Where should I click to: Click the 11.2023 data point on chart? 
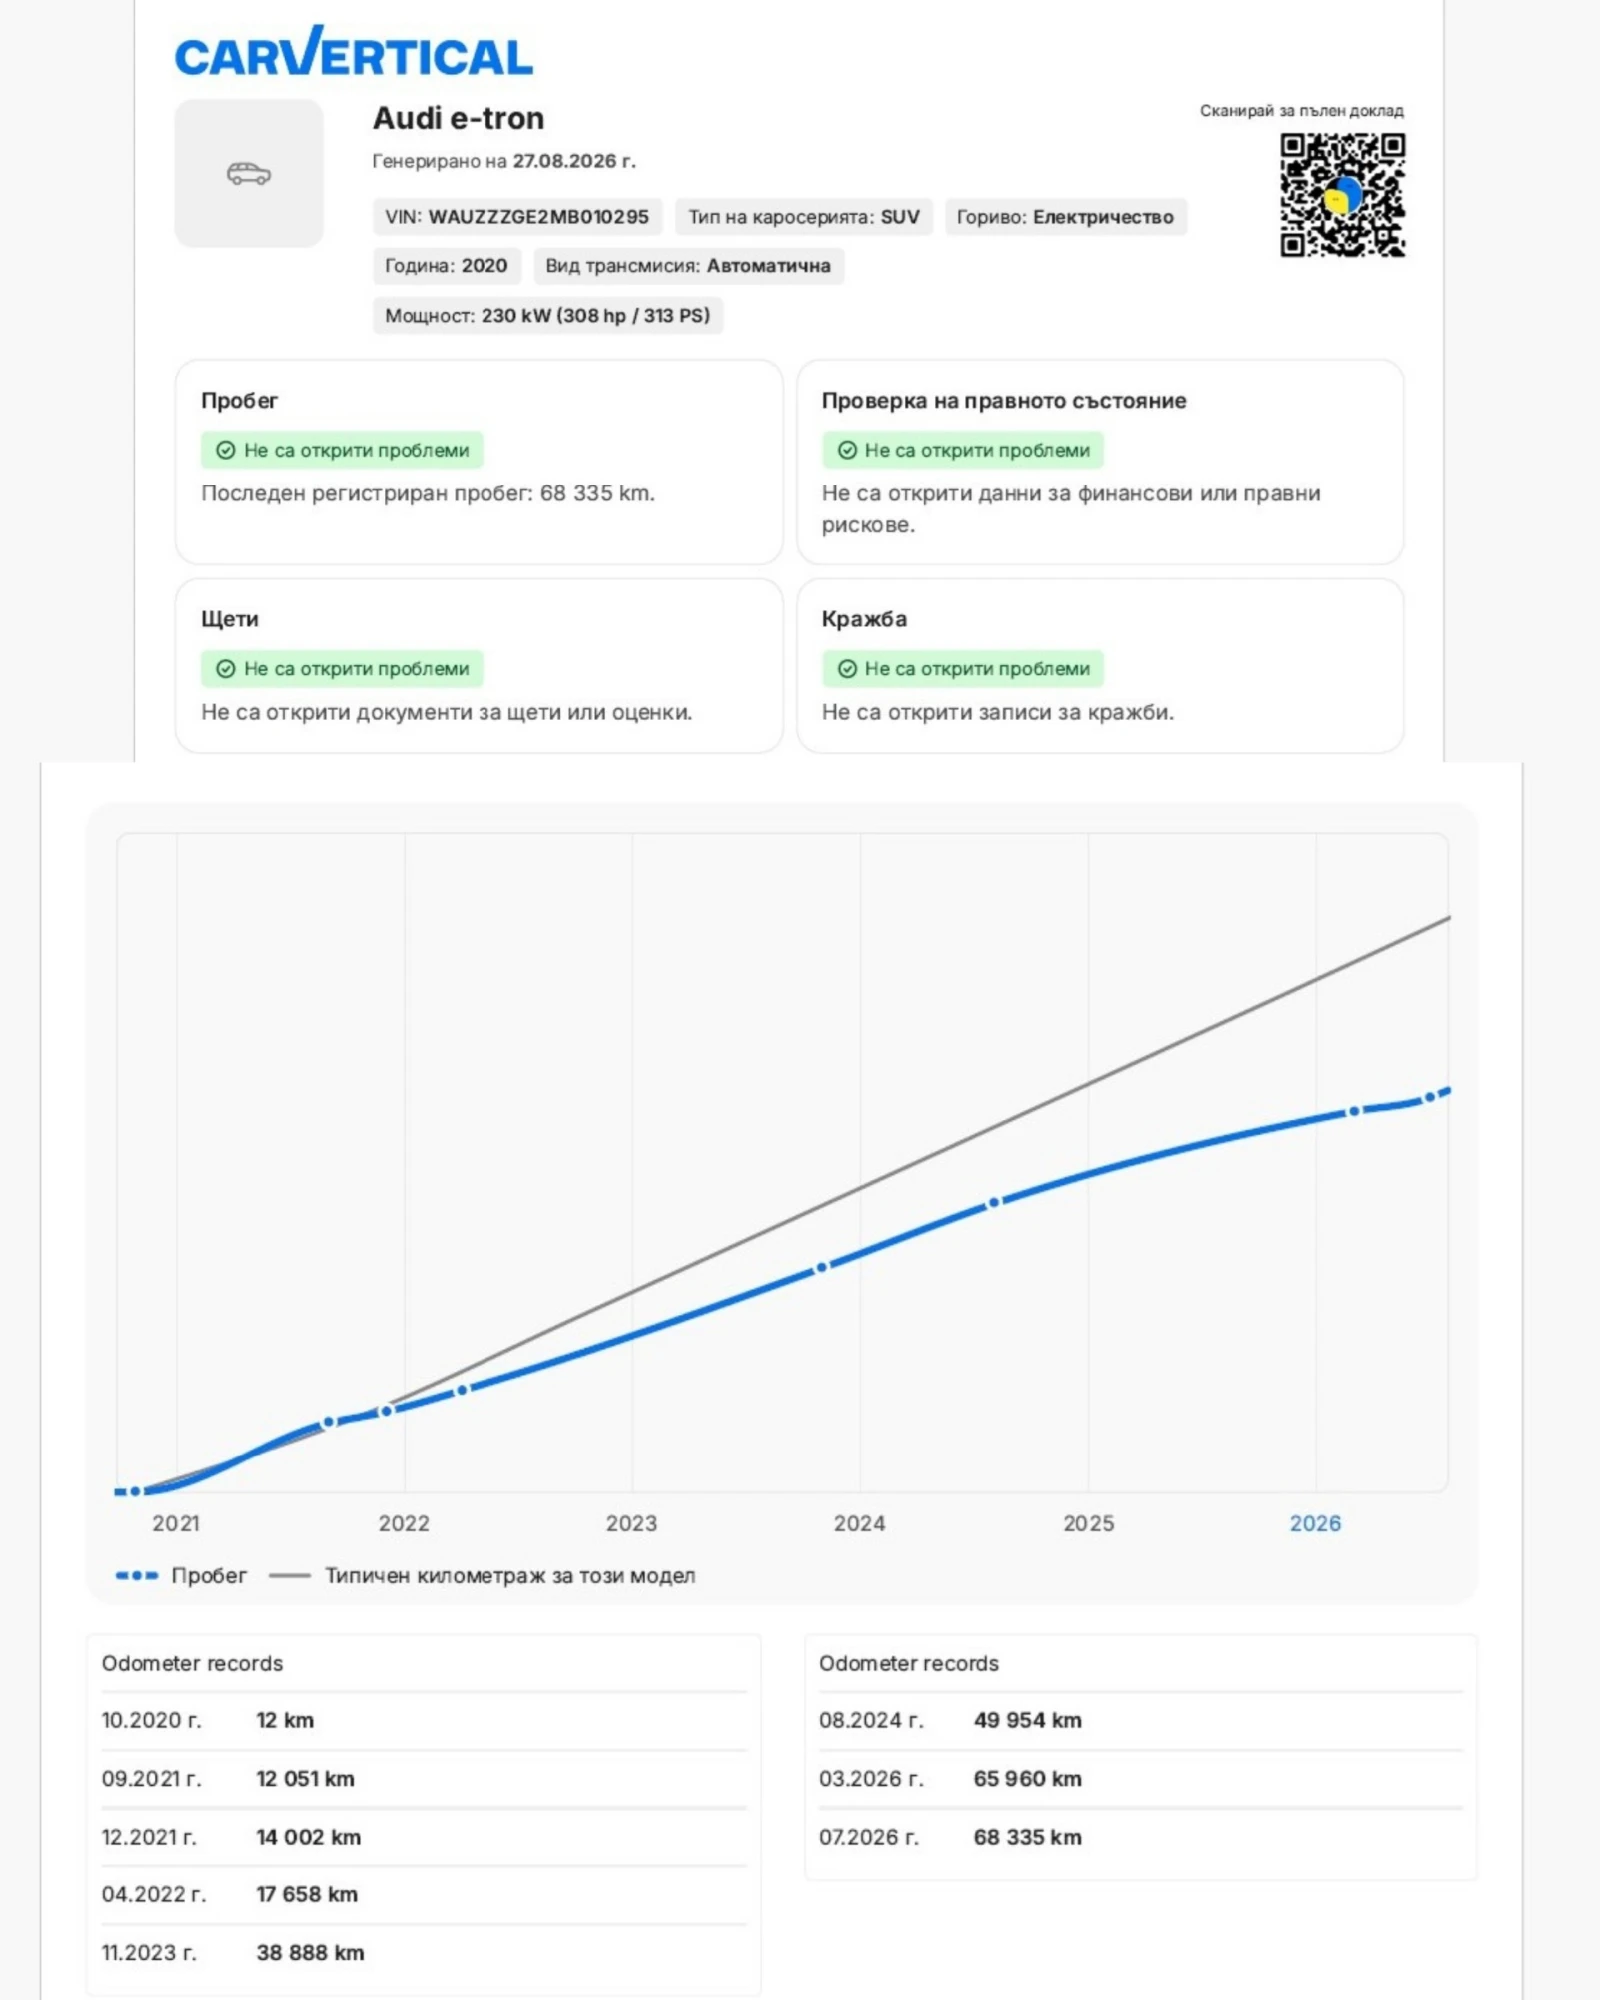821,1267
